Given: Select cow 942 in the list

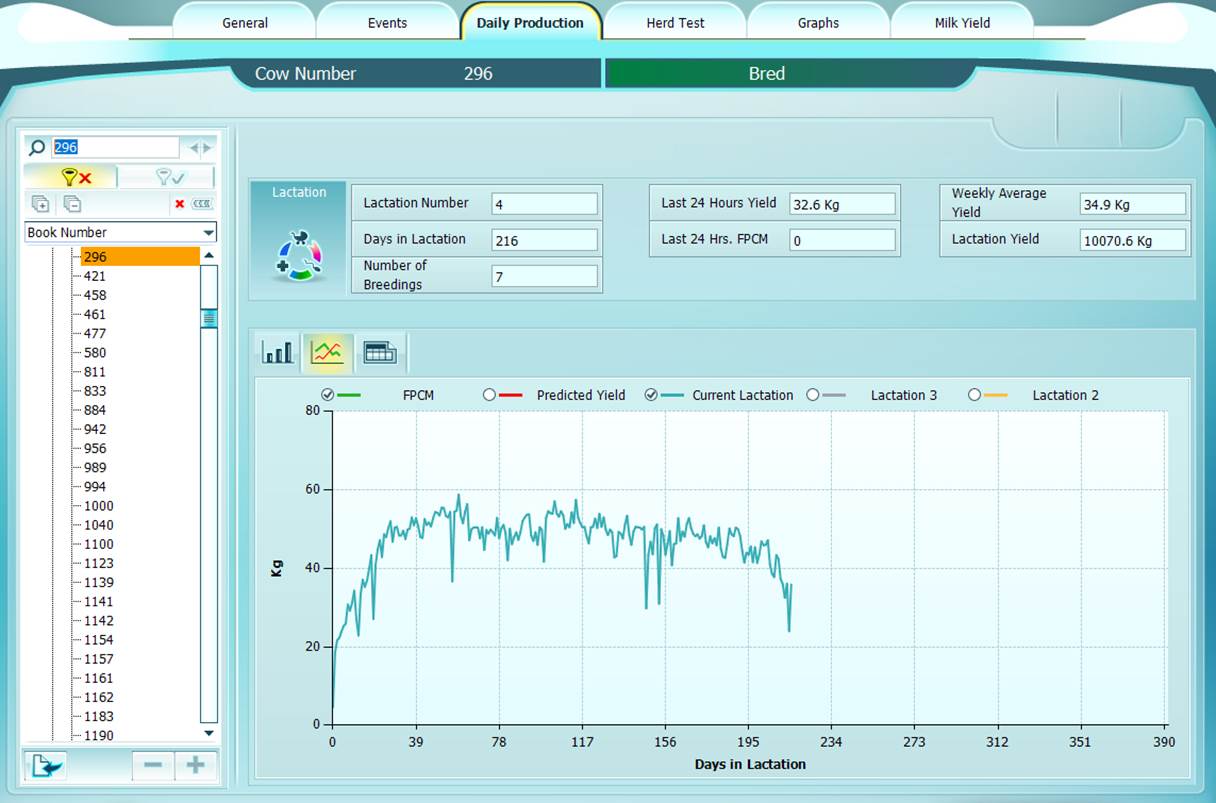Looking at the screenshot, I should [x=95, y=429].
